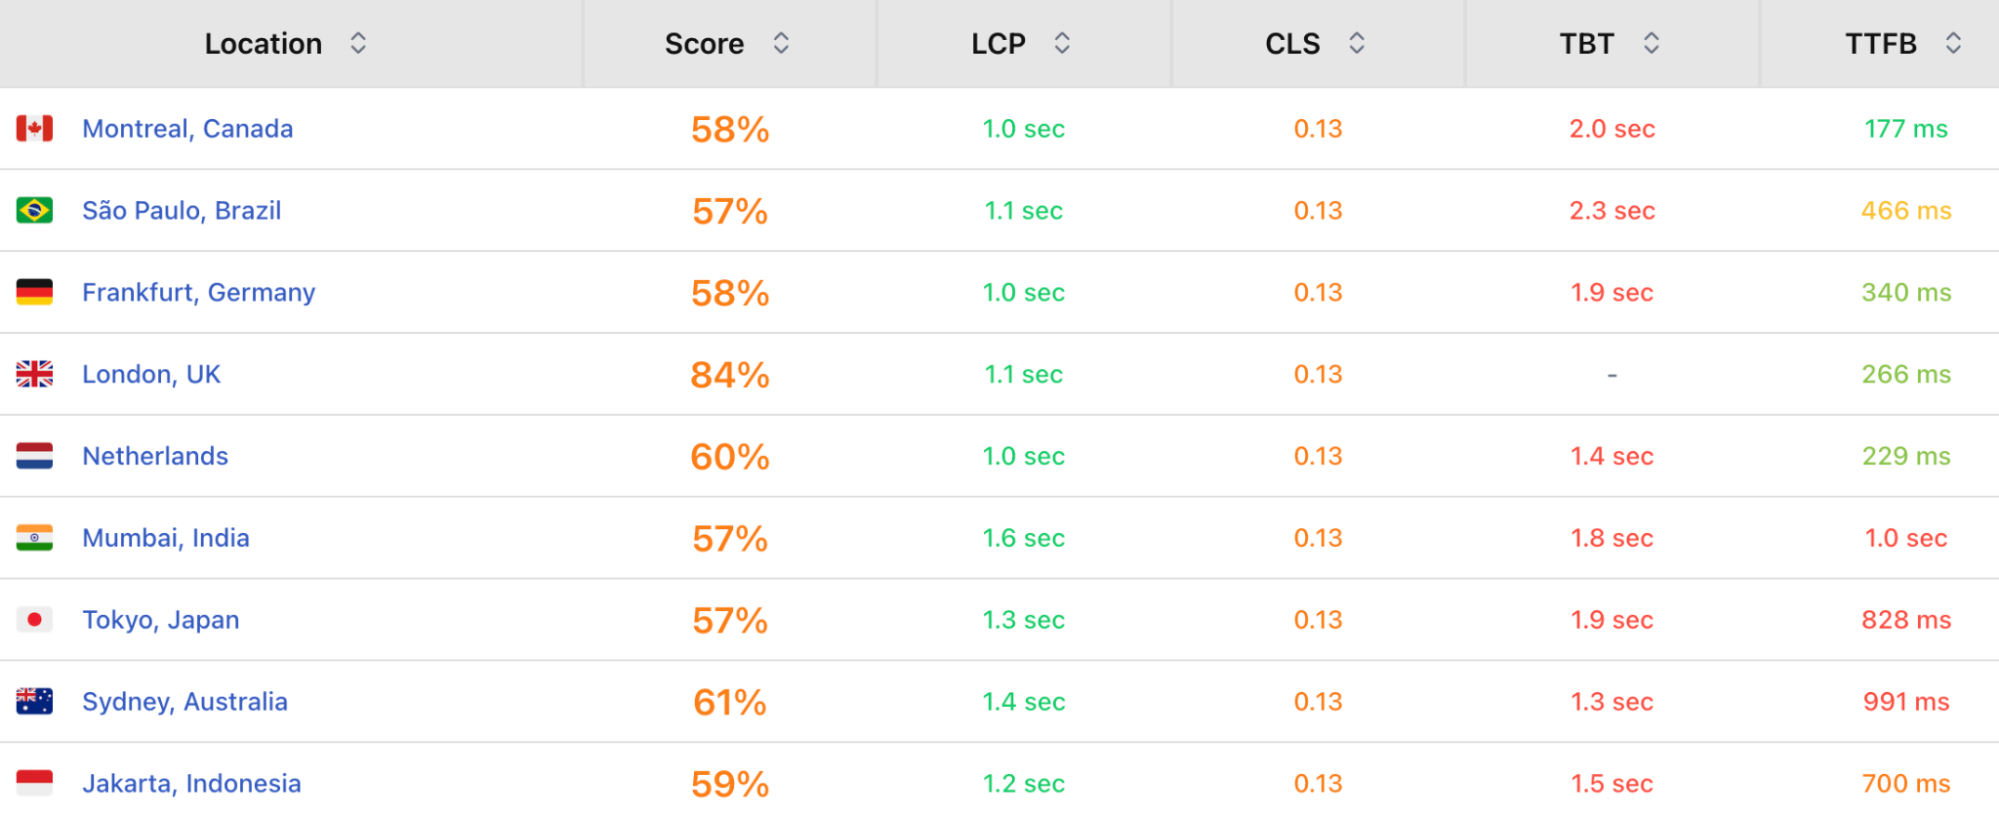The image size is (1999, 817).
Task: Toggle TBT column sort arrows
Action: click(1651, 43)
